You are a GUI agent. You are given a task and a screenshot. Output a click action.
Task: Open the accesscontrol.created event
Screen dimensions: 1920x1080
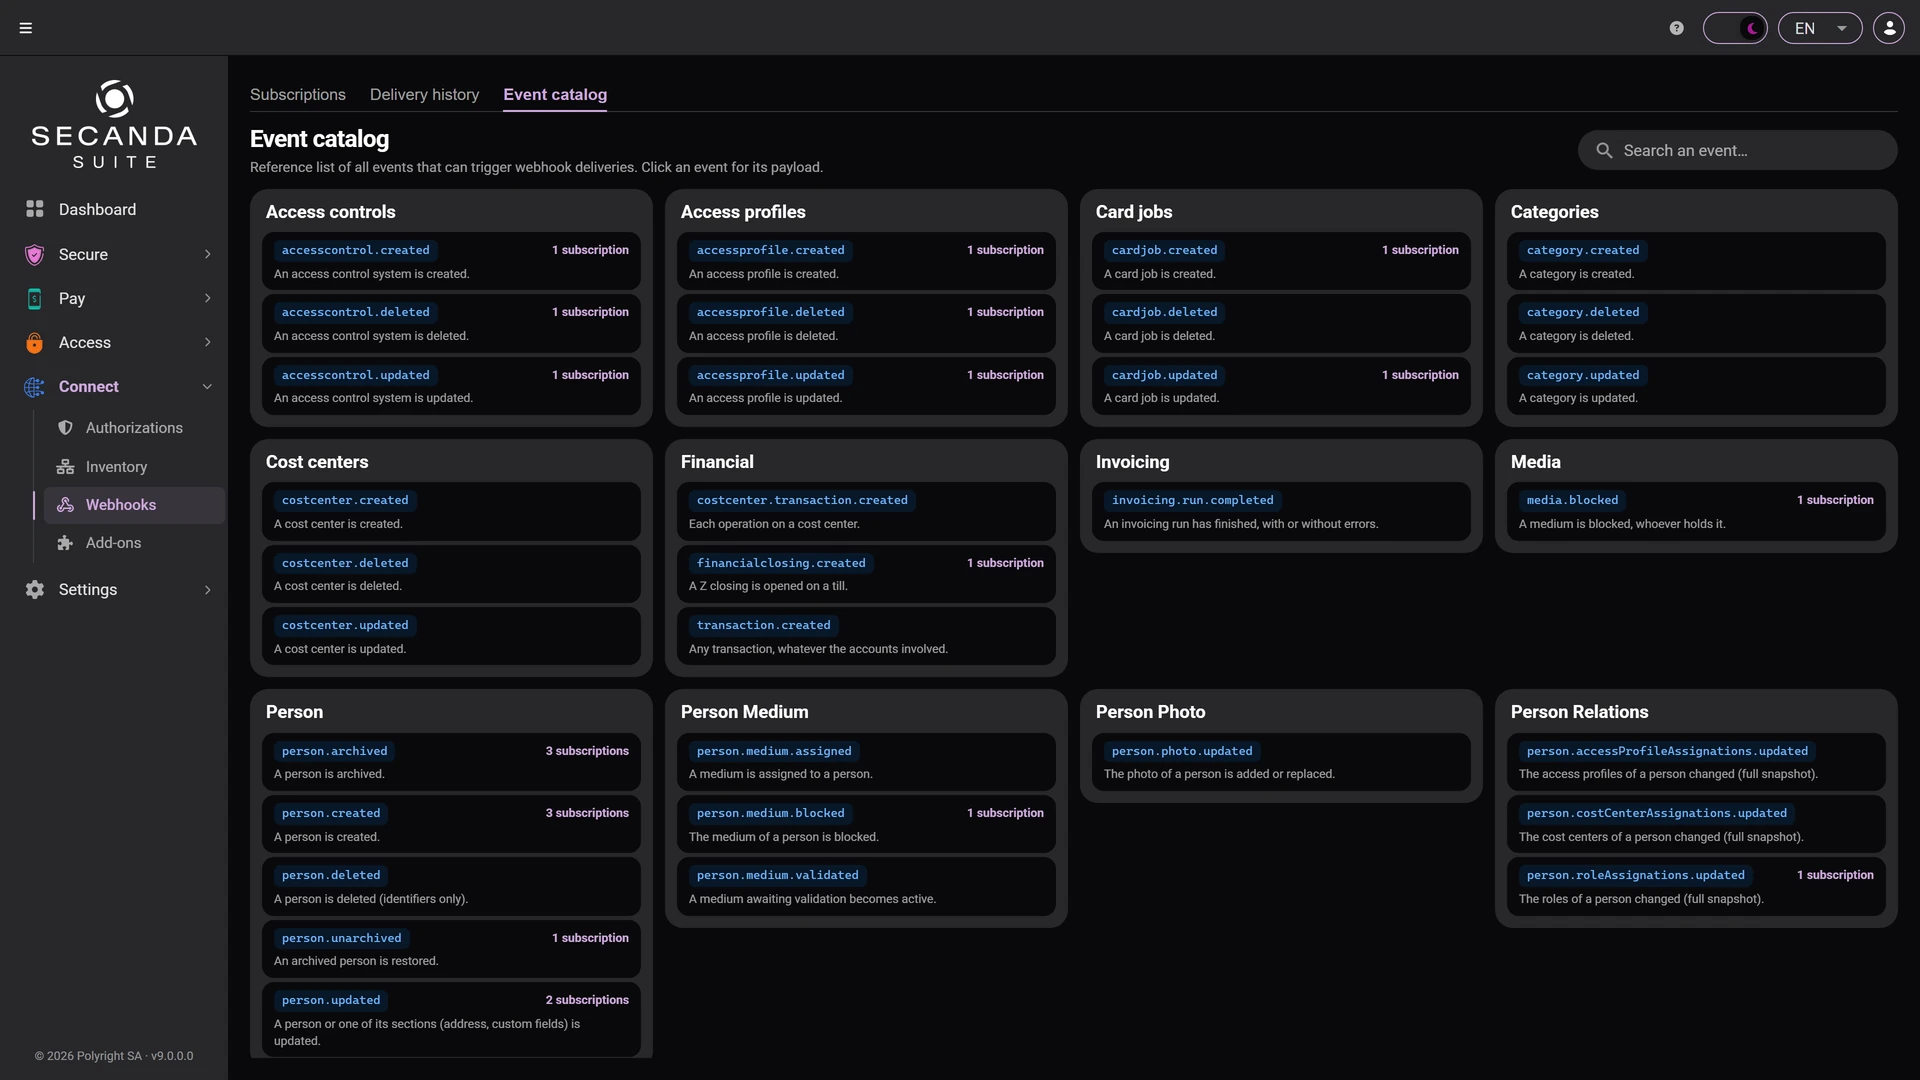pyautogui.click(x=451, y=261)
